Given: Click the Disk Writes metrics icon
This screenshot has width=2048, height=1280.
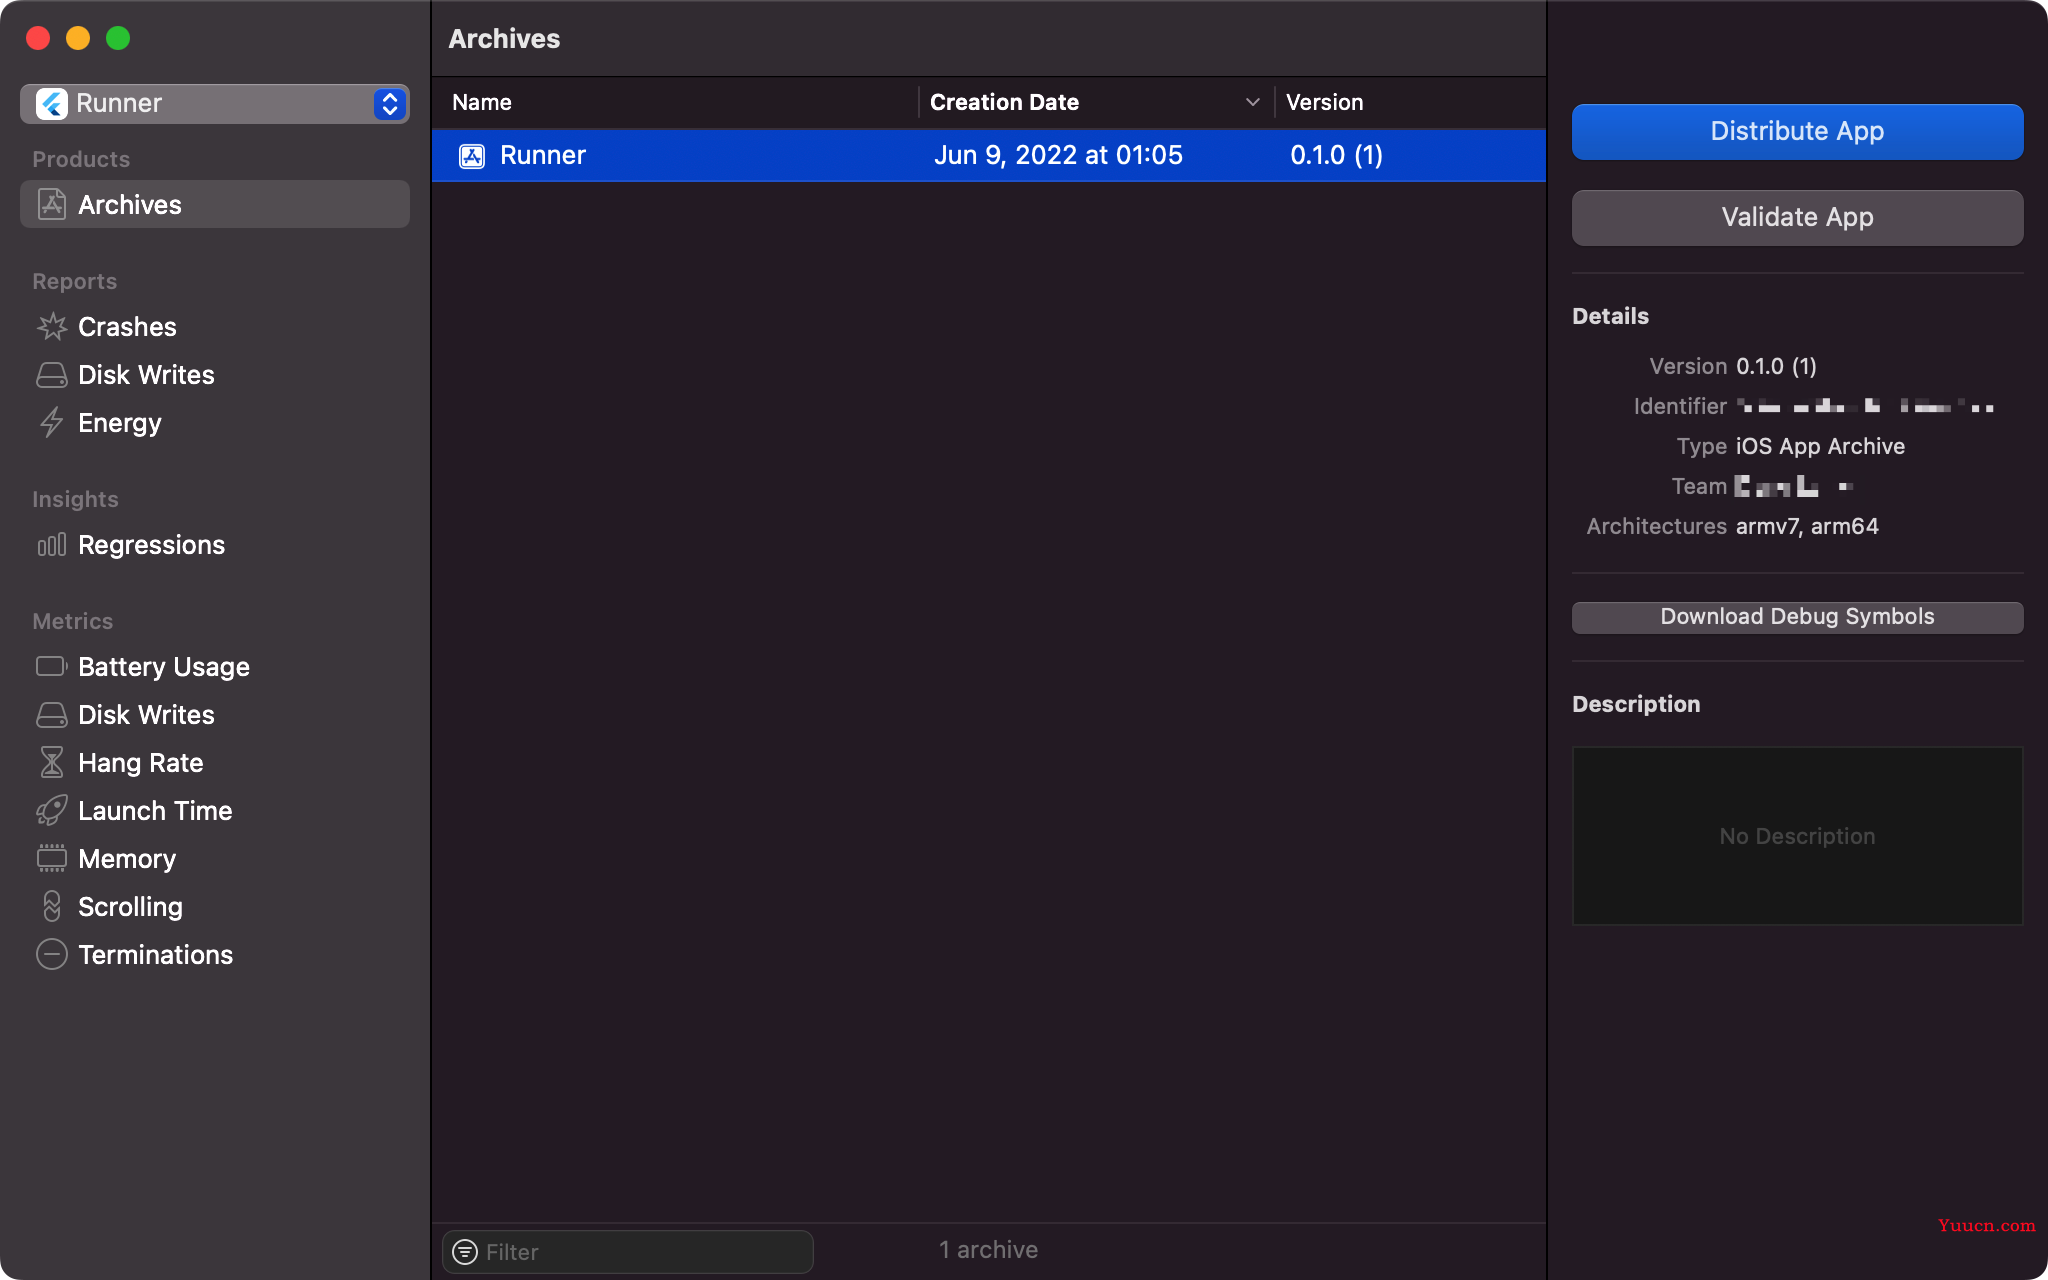Looking at the screenshot, I should 50,715.
